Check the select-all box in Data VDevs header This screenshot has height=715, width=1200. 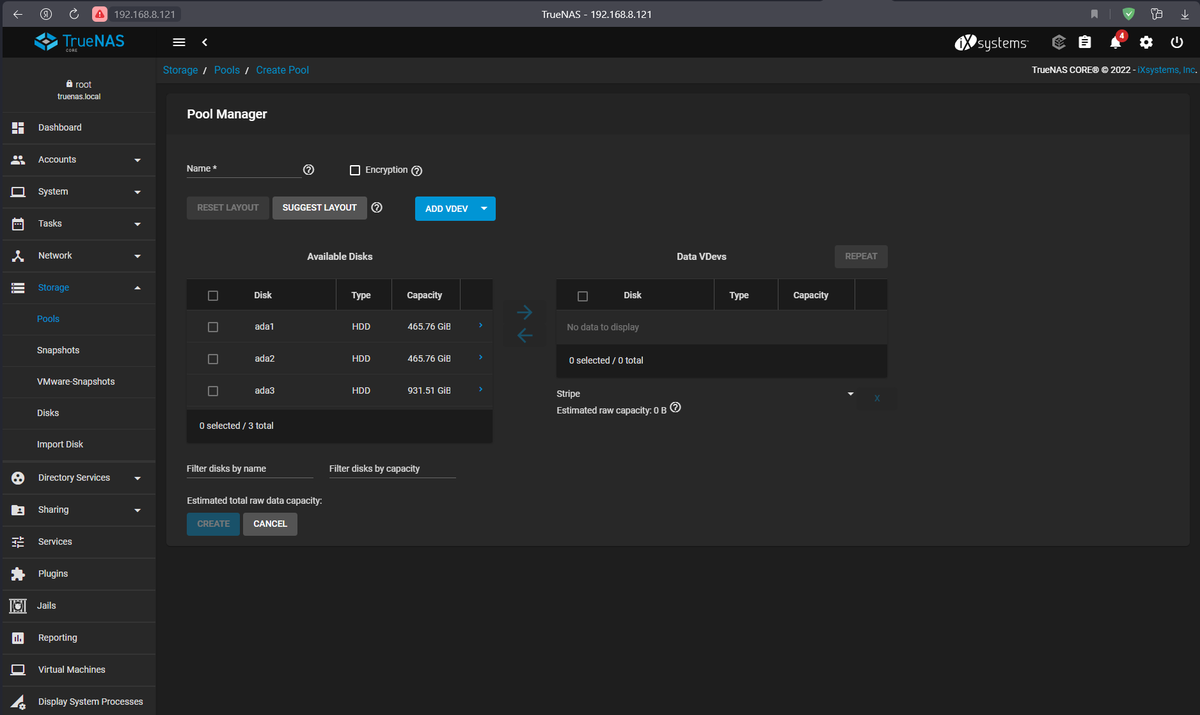click(583, 296)
